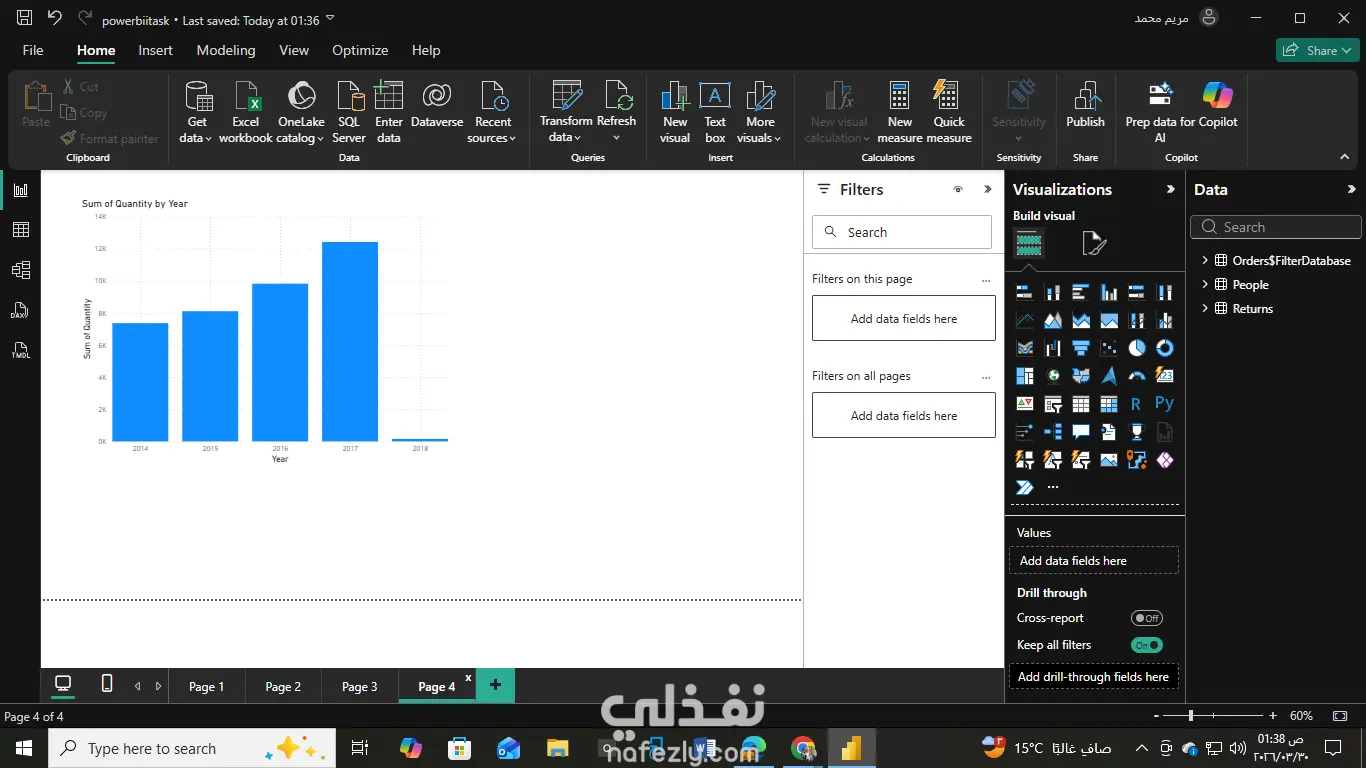This screenshot has width=1366, height=768.
Task: Choose the funnel chart visual
Action: (x=1081, y=348)
